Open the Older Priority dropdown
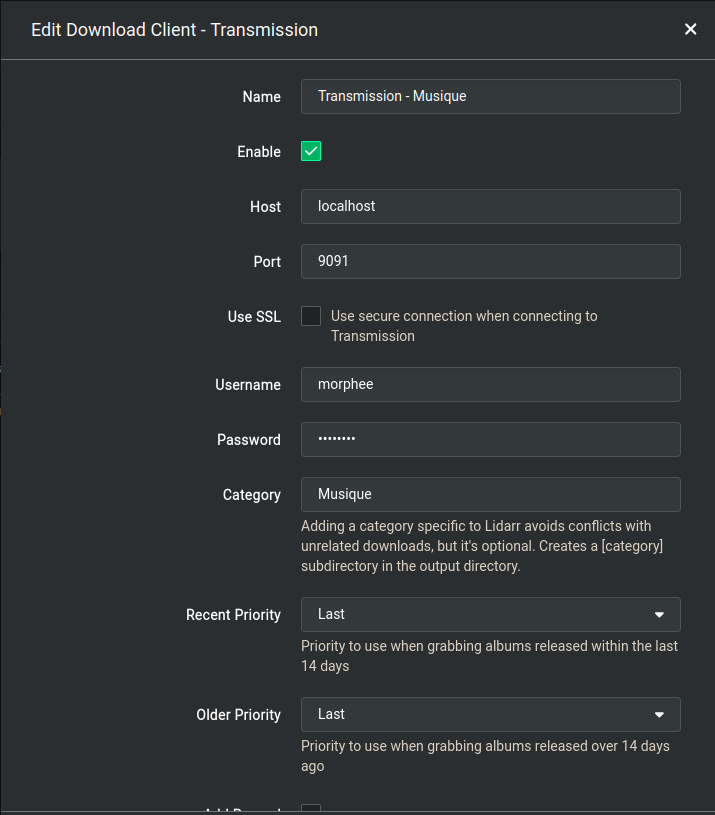 coord(490,714)
